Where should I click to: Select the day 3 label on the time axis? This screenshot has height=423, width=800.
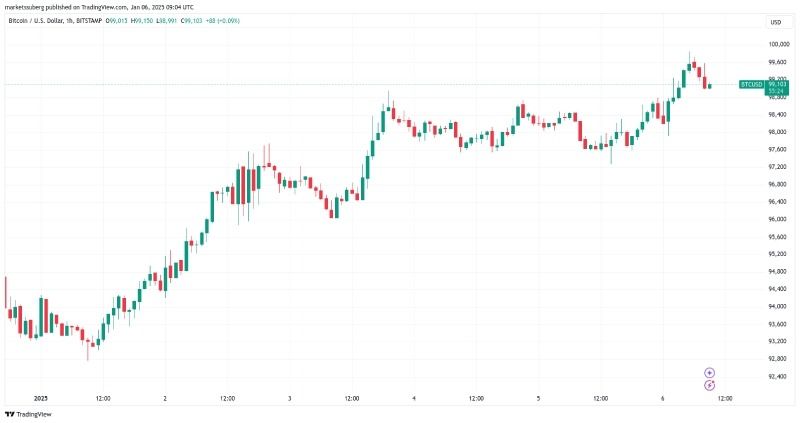click(289, 399)
